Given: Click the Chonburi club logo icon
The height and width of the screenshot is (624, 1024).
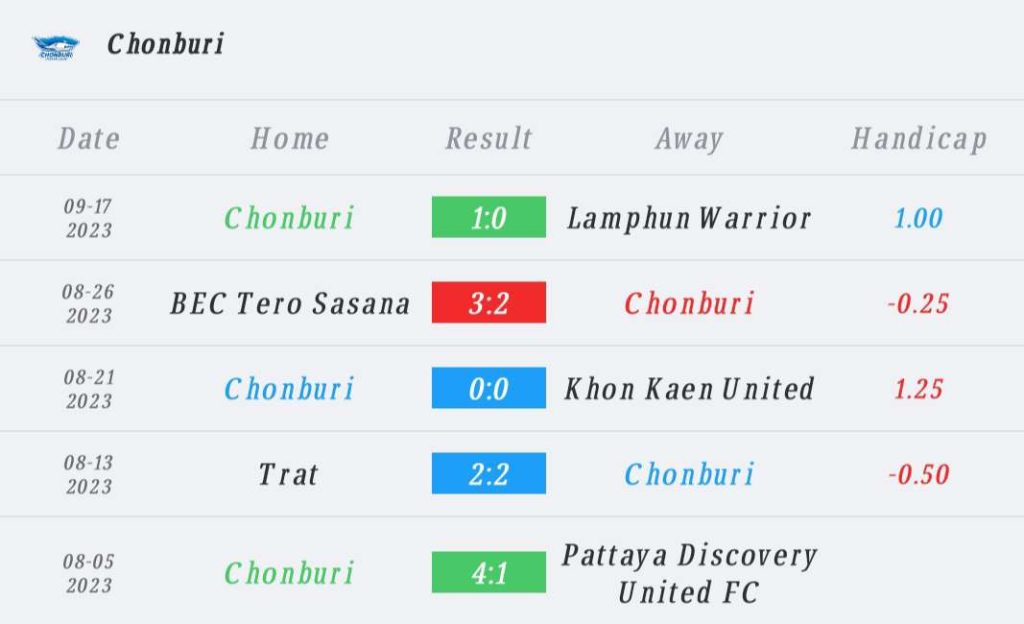Looking at the screenshot, I should [x=56, y=47].
